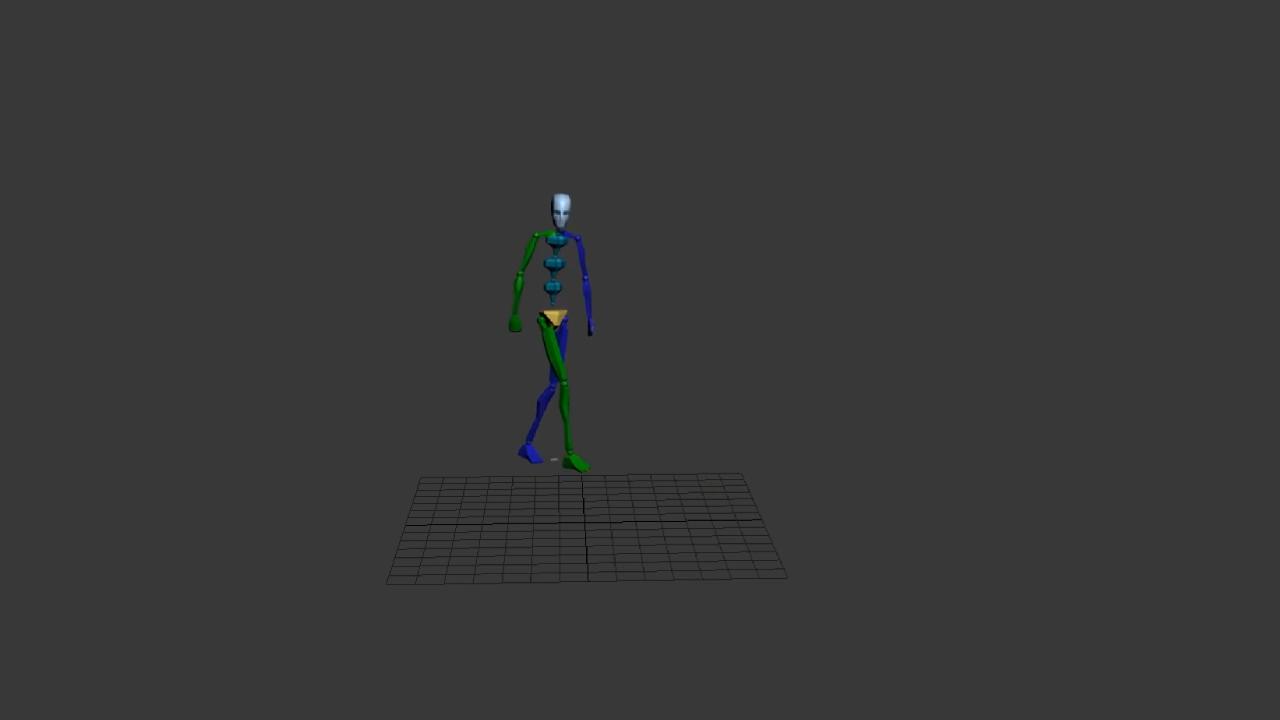Viewport: 1280px width, 720px height.
Task: Select the biped's blue foot
Action: point(530,454)
